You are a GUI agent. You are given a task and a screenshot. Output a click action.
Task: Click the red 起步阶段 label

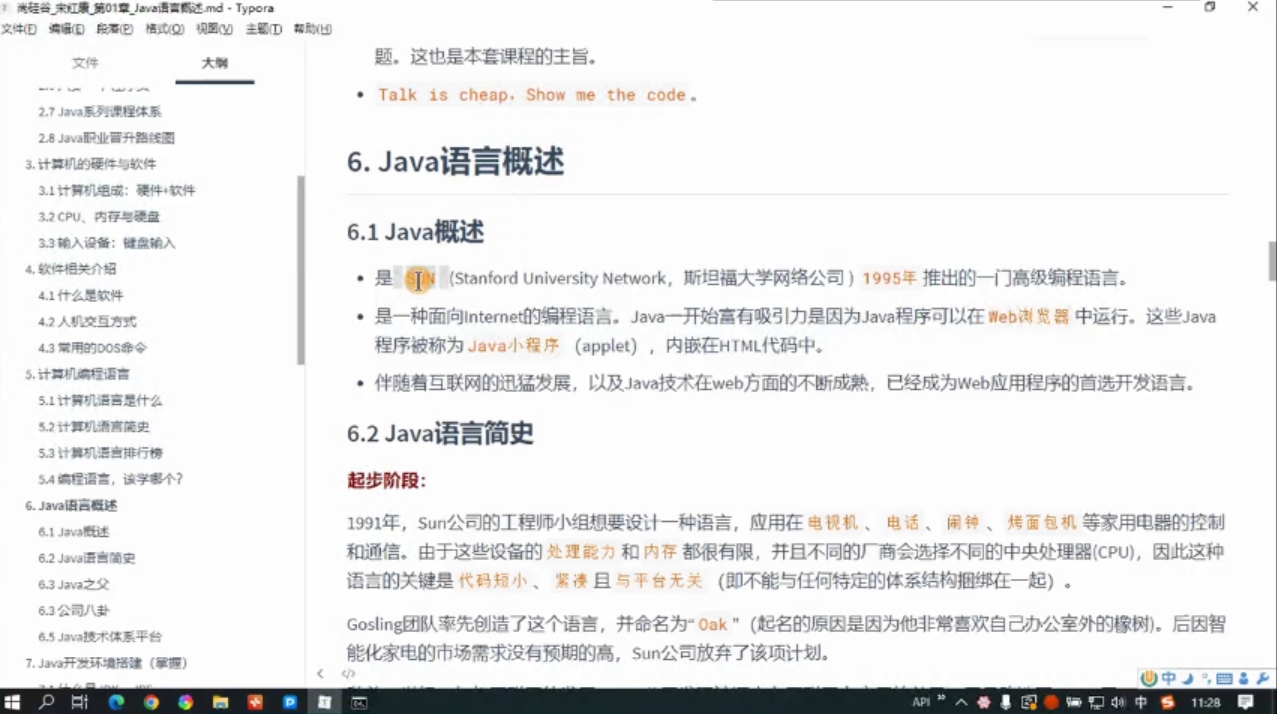click(386, 481)
